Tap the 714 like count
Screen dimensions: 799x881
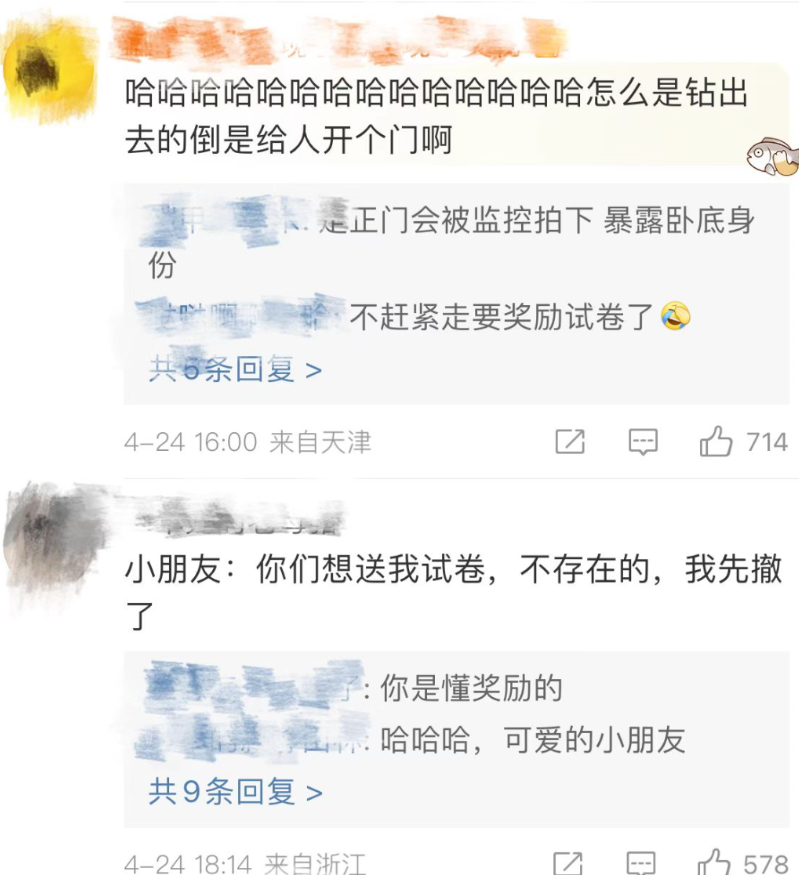[767, 442]
